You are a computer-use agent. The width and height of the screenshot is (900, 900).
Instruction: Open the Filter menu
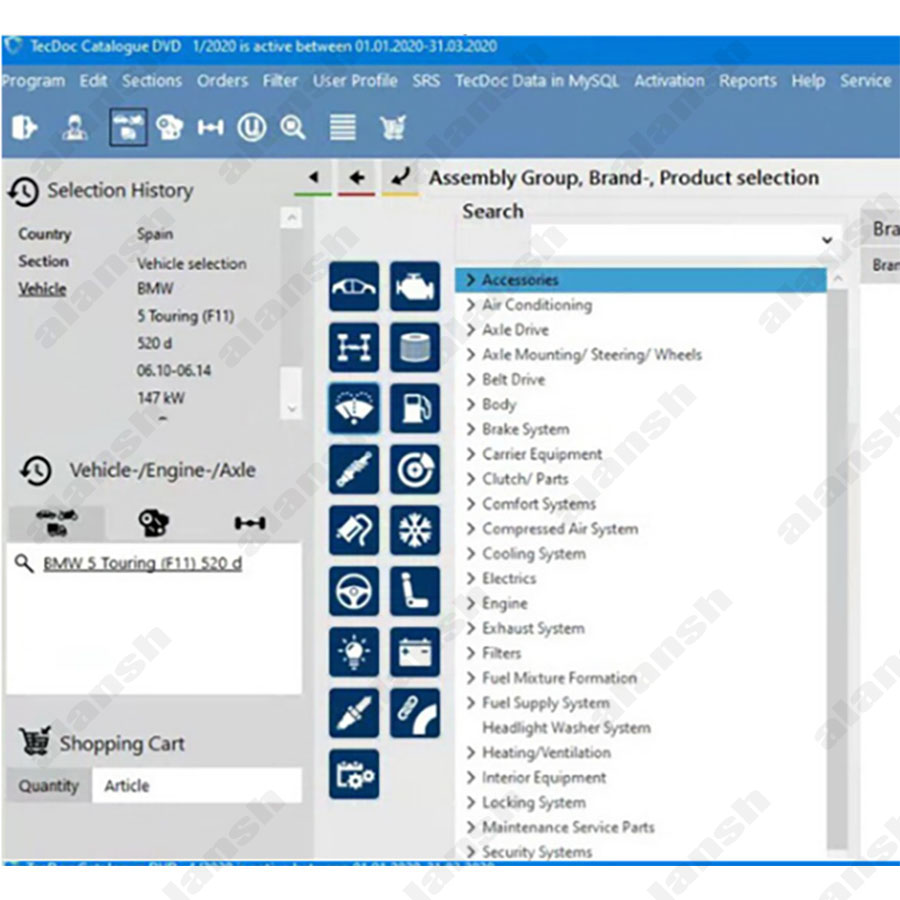(x=280, y=80)
